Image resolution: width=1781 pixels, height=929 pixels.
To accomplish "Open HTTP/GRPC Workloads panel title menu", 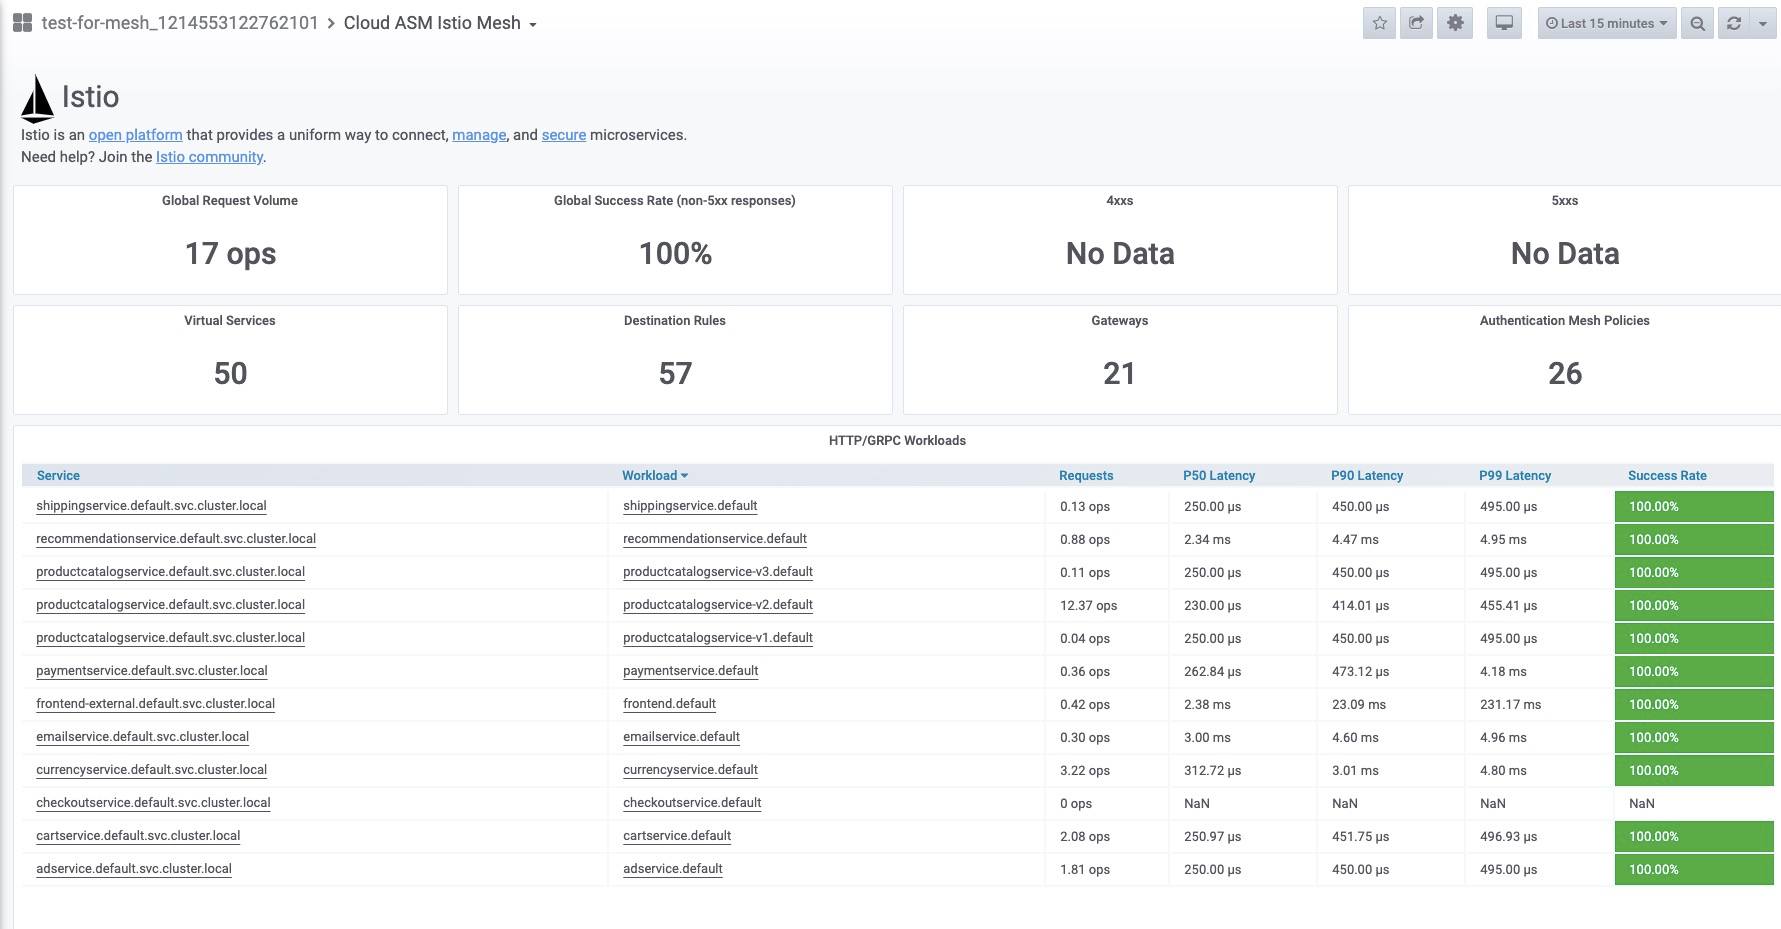I will coord(897,441).
